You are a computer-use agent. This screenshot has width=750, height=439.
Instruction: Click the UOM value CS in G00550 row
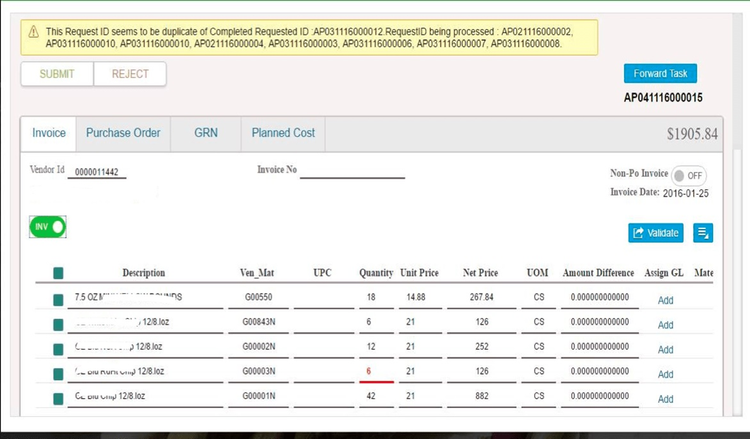click(539, 297)
